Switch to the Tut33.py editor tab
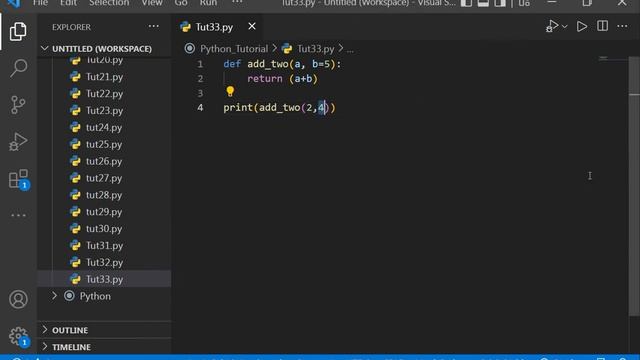The image size is (640, 360). (214, 27)
